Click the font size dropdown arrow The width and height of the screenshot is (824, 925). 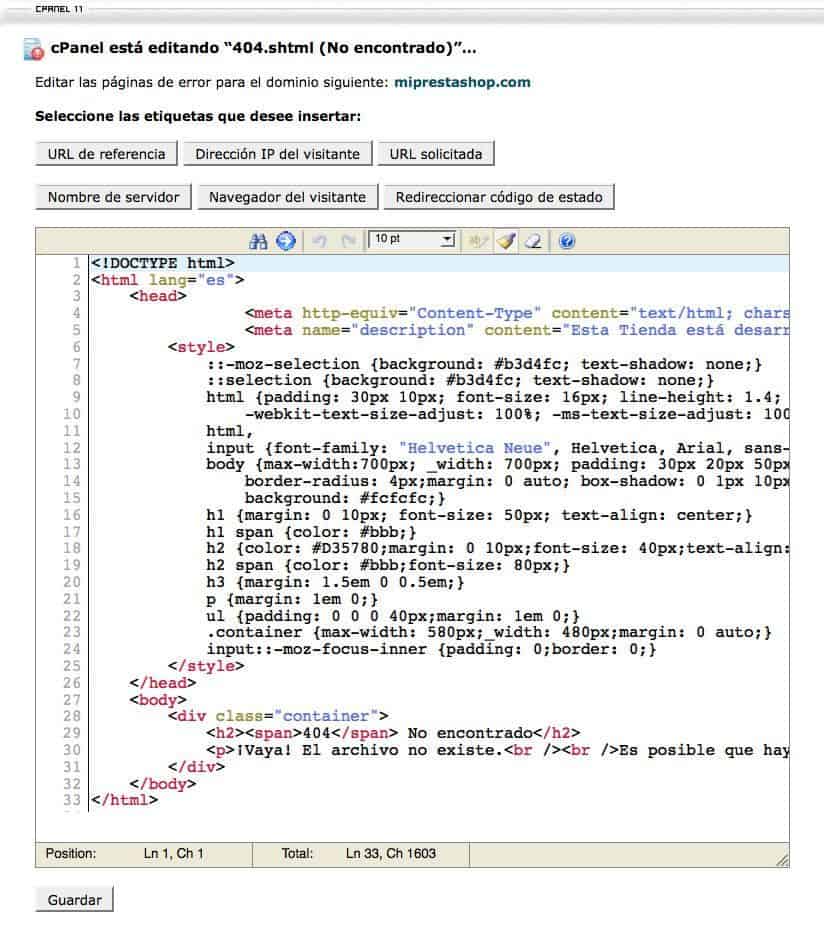click(448, 240)
